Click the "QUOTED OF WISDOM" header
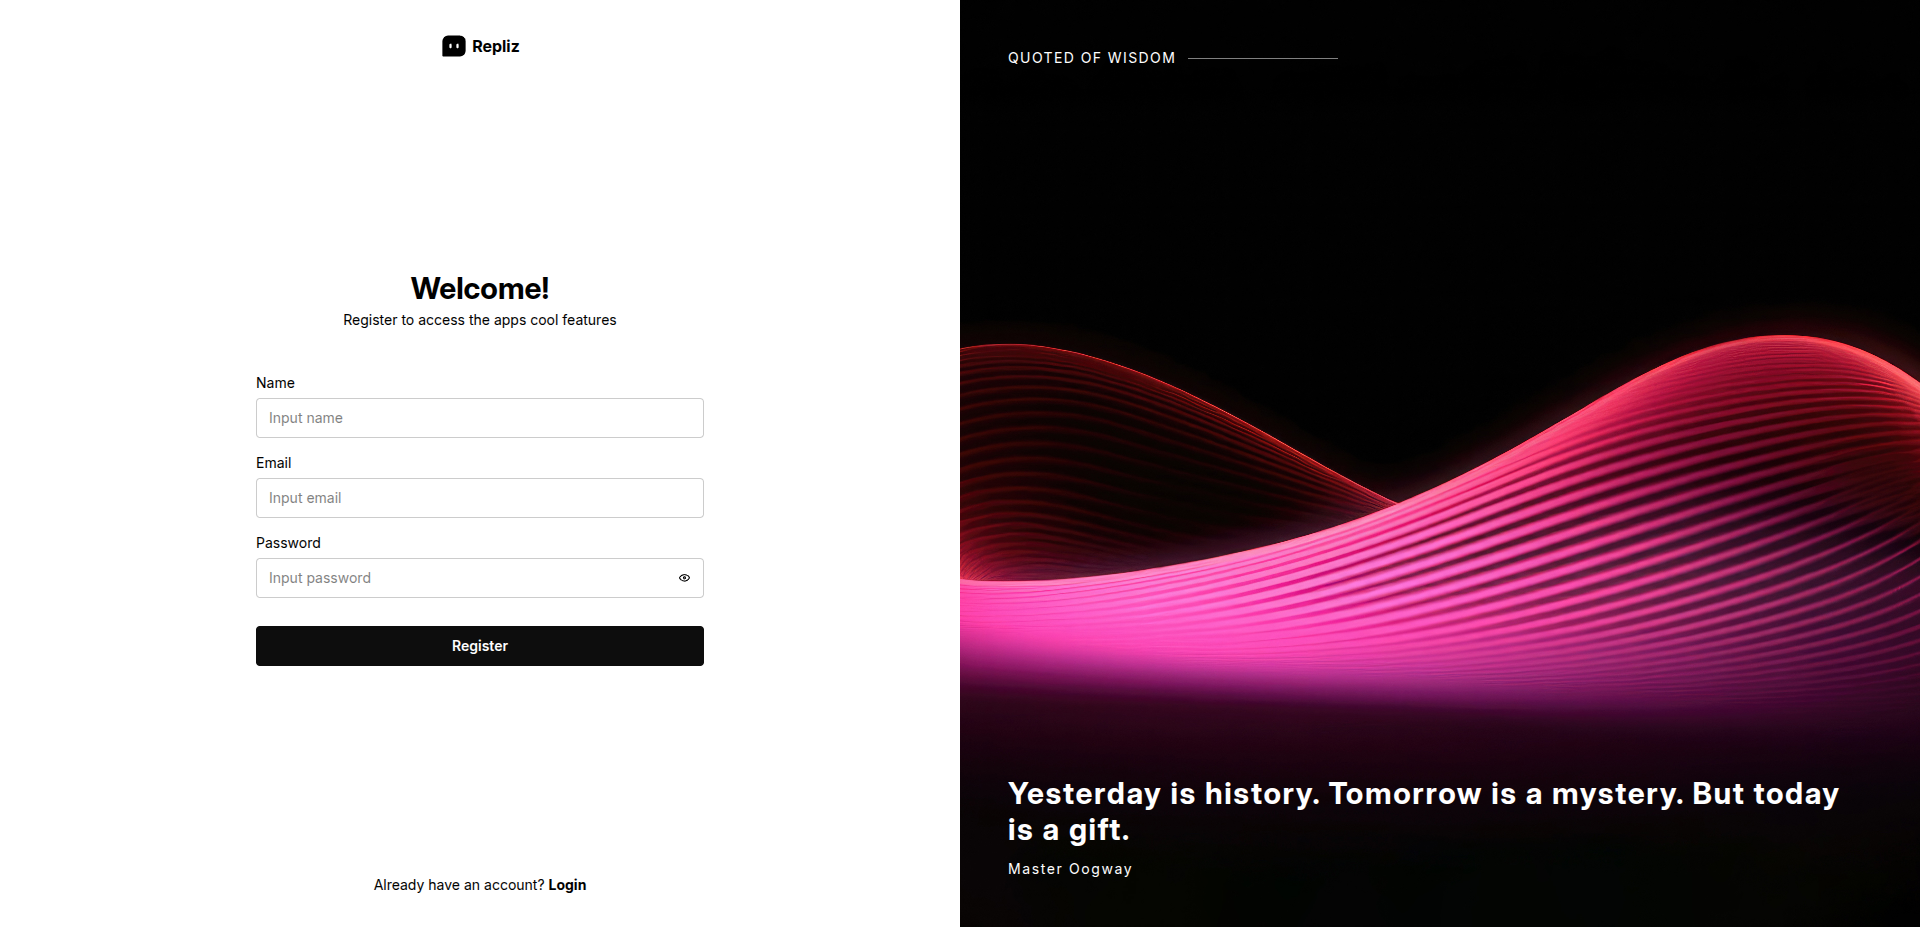Screen dimensions: 1920x927 pos(1091,58)
